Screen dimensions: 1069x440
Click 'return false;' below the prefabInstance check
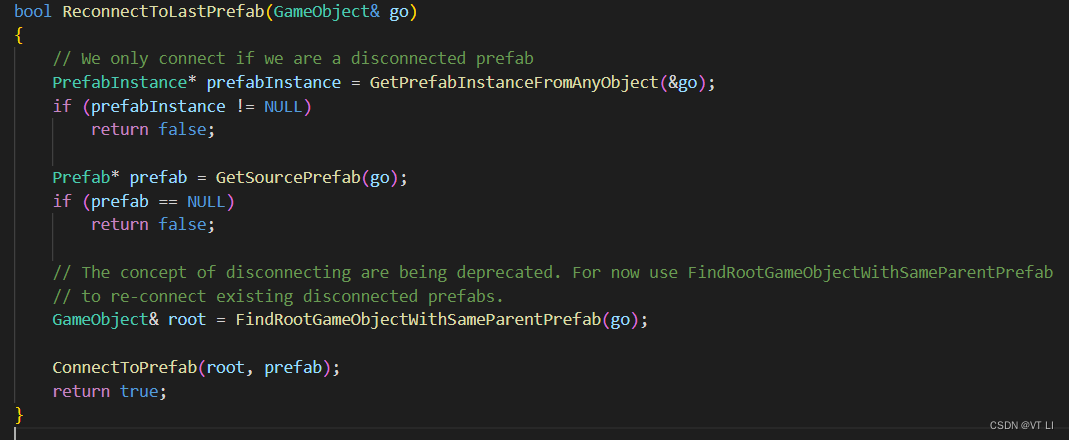[153, 130]
